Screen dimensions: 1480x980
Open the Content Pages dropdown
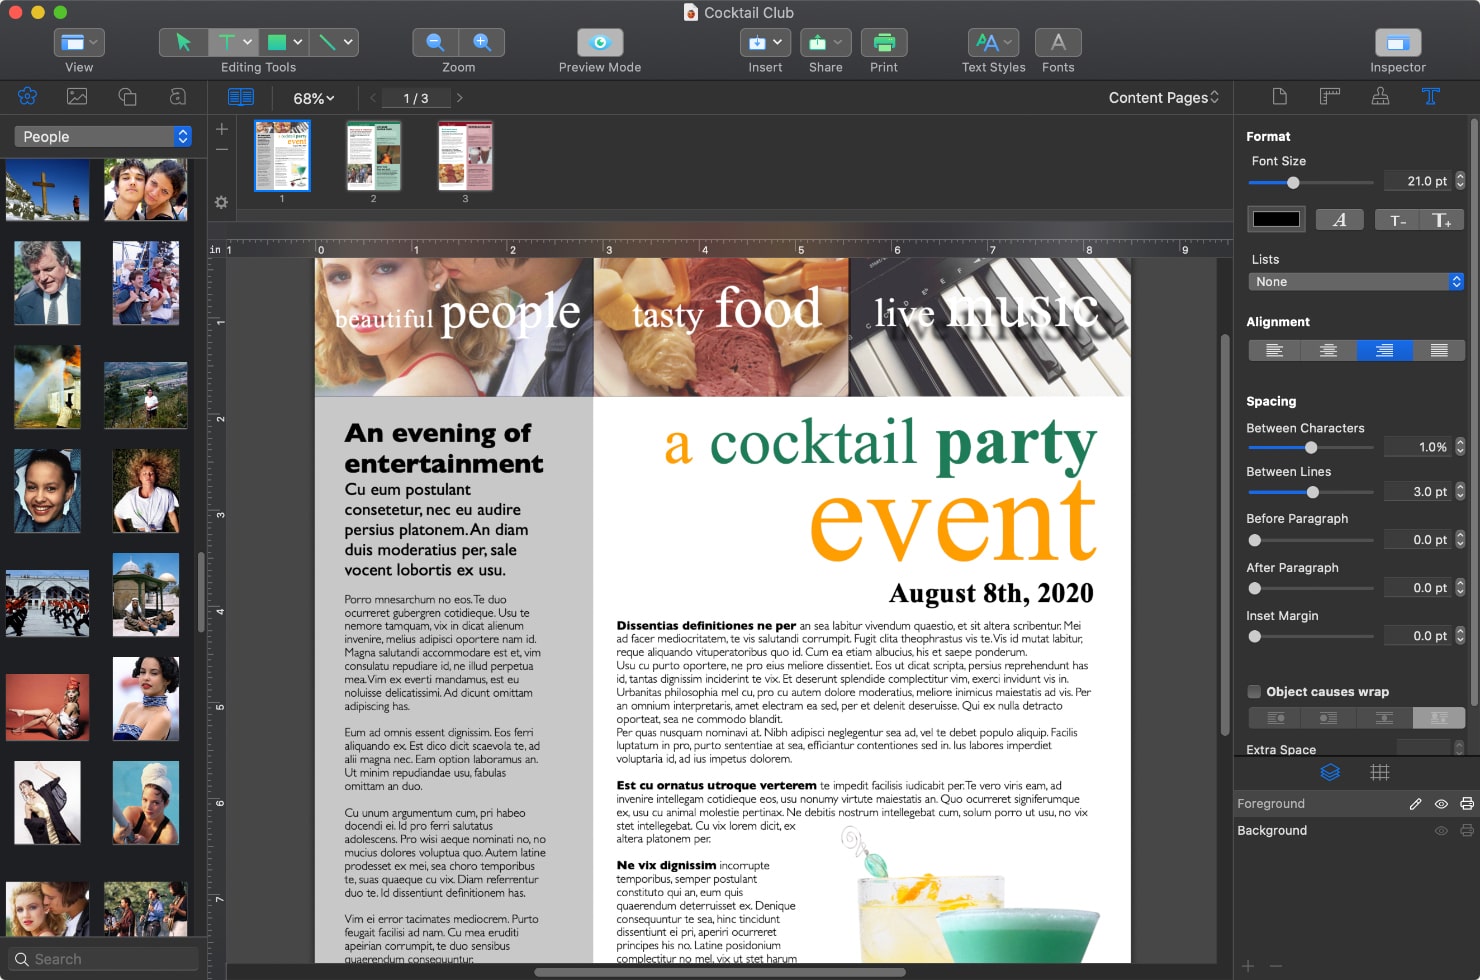[x=1163, y=97]
